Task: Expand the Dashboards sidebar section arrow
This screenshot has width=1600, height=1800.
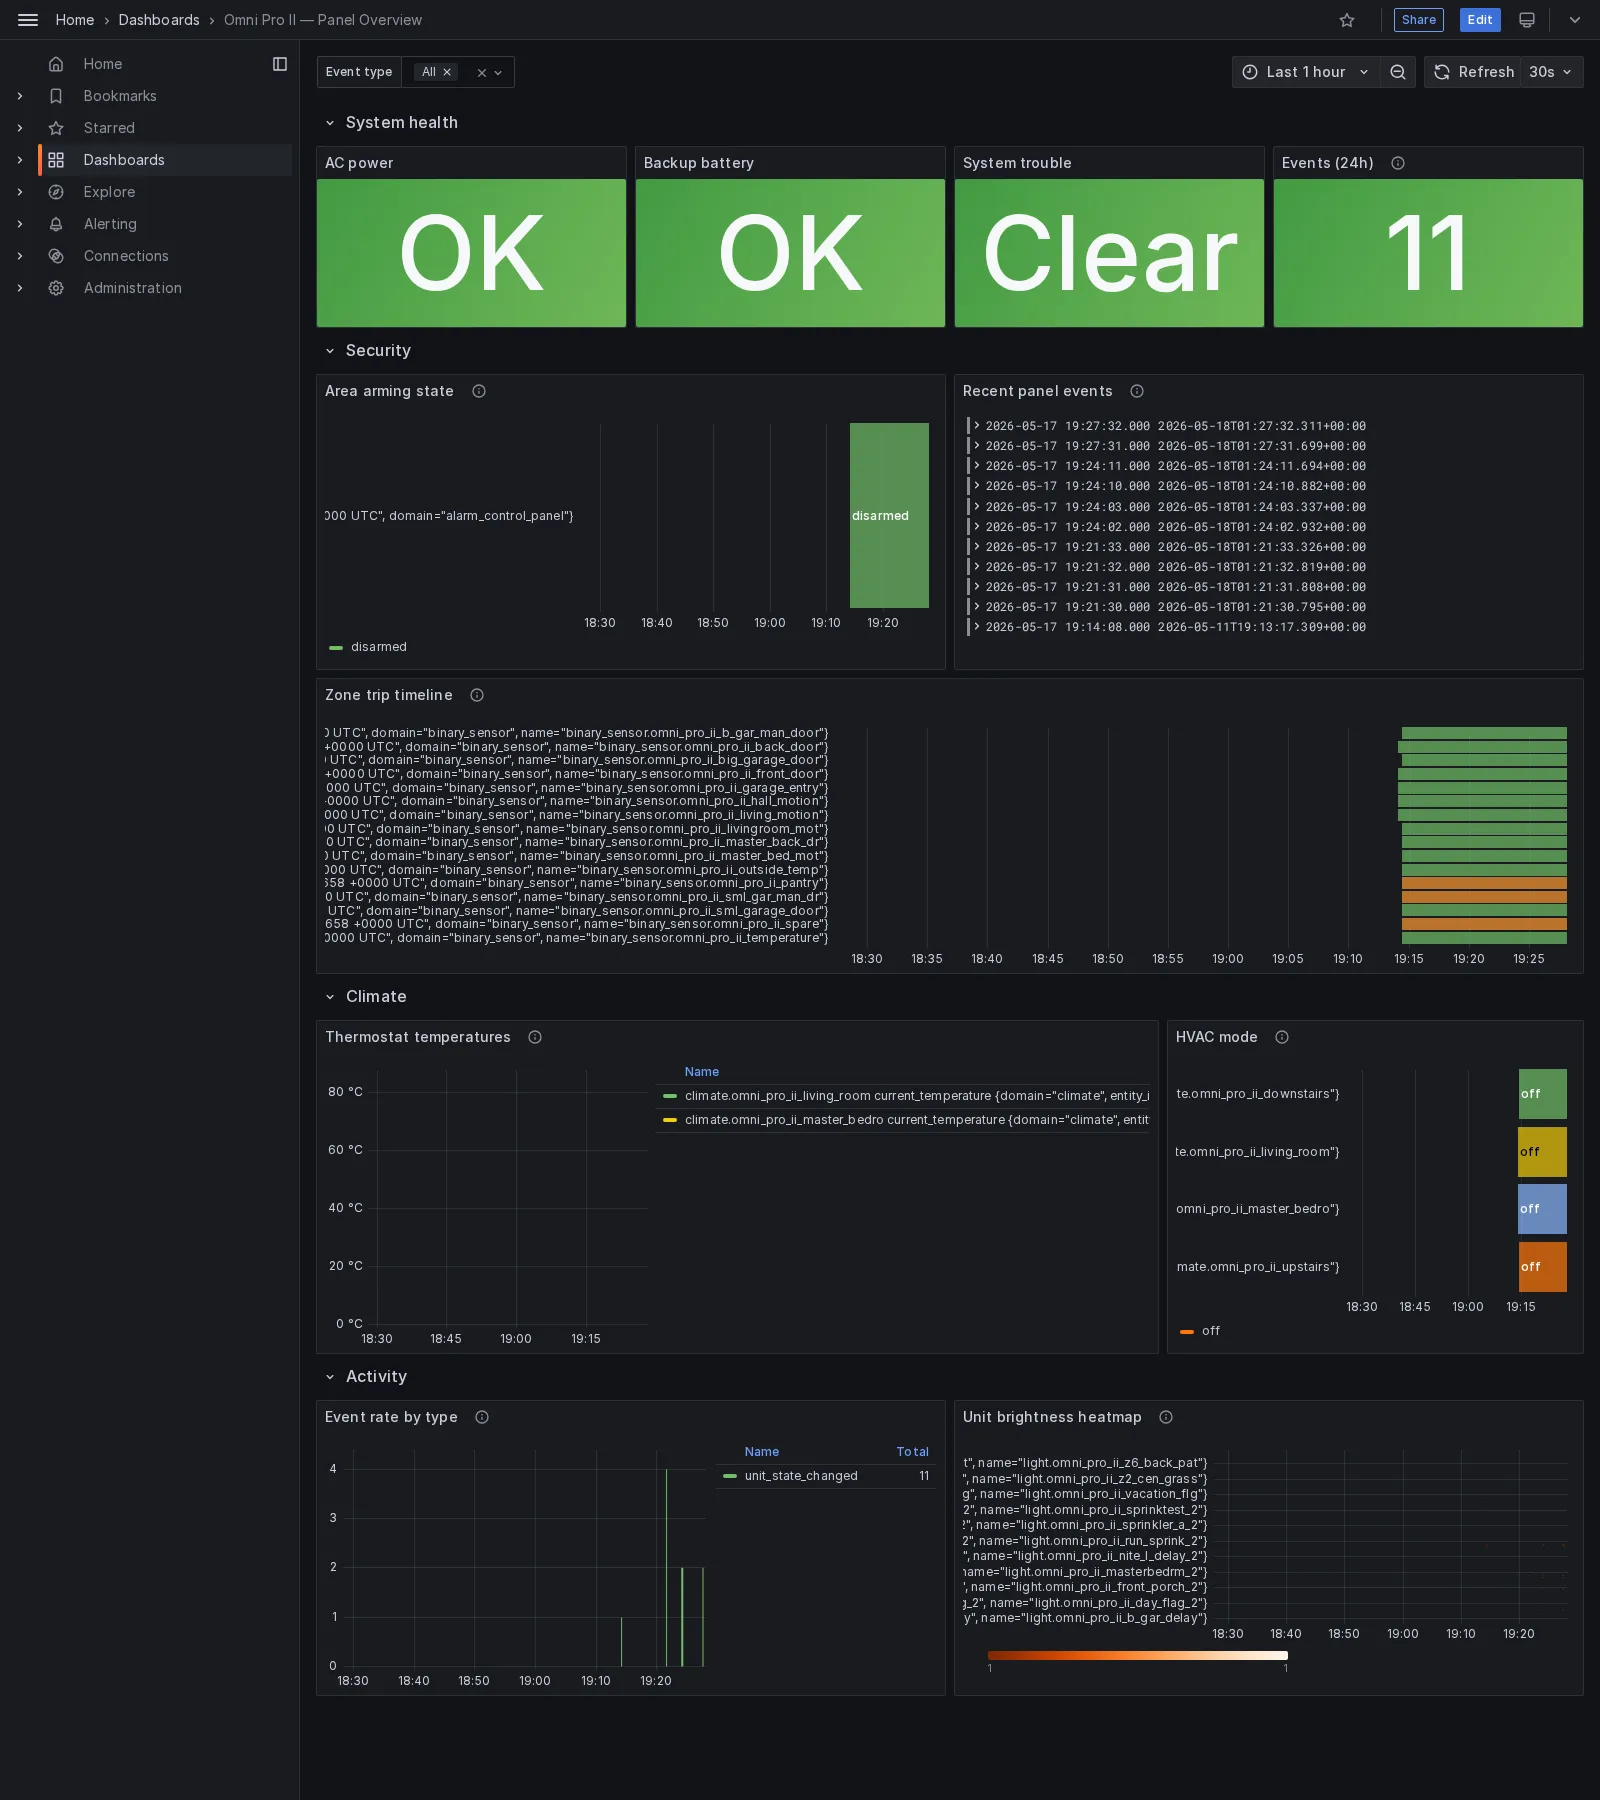Action: pos(20,160)
